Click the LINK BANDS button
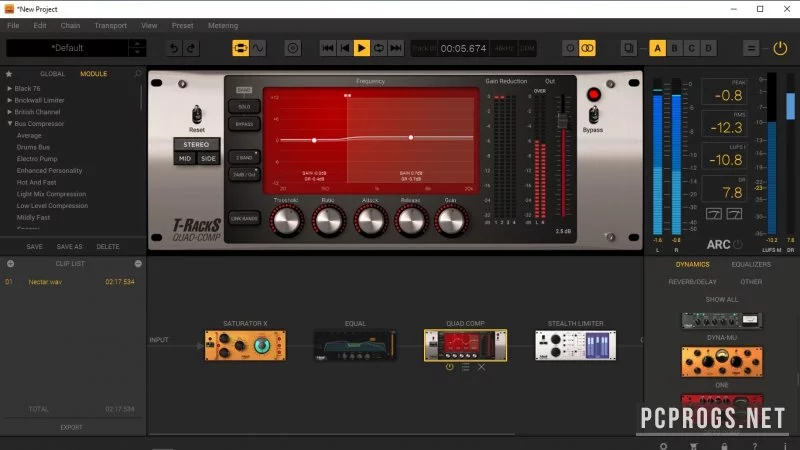 pos(244,219)
